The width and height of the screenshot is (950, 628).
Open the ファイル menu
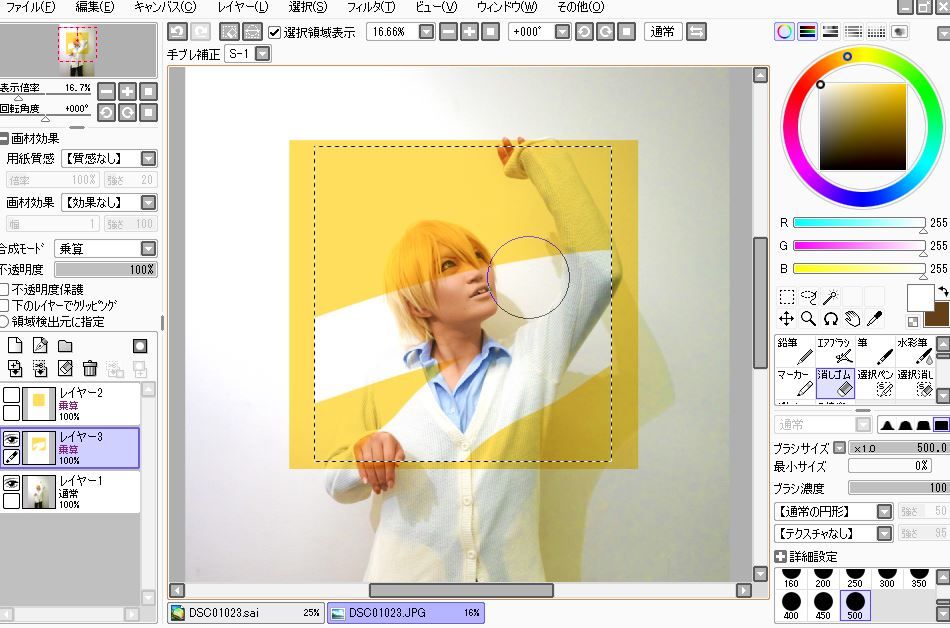click(x=30, y=7)
